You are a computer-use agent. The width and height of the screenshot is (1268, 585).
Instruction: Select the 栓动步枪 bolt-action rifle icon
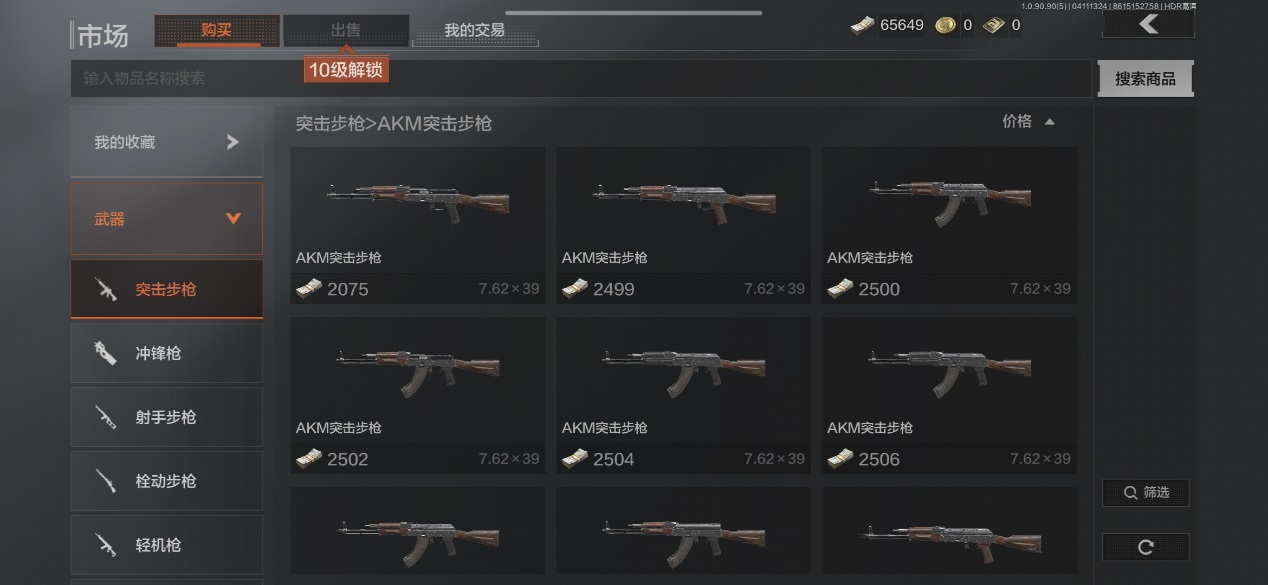[105, 481]
